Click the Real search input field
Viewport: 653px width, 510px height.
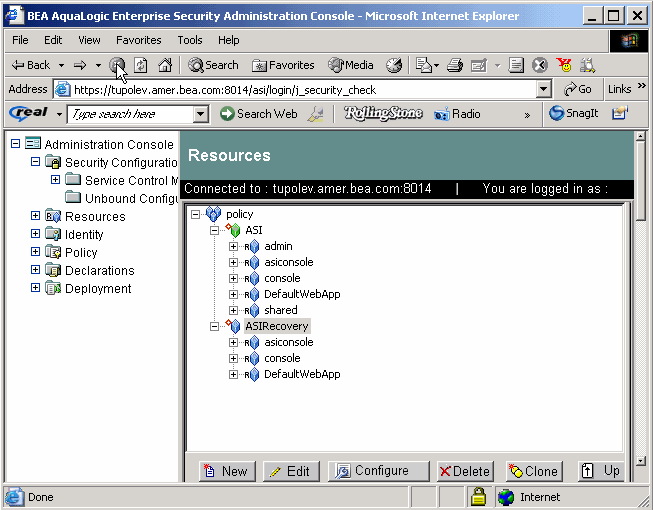(x=130, y=114)
